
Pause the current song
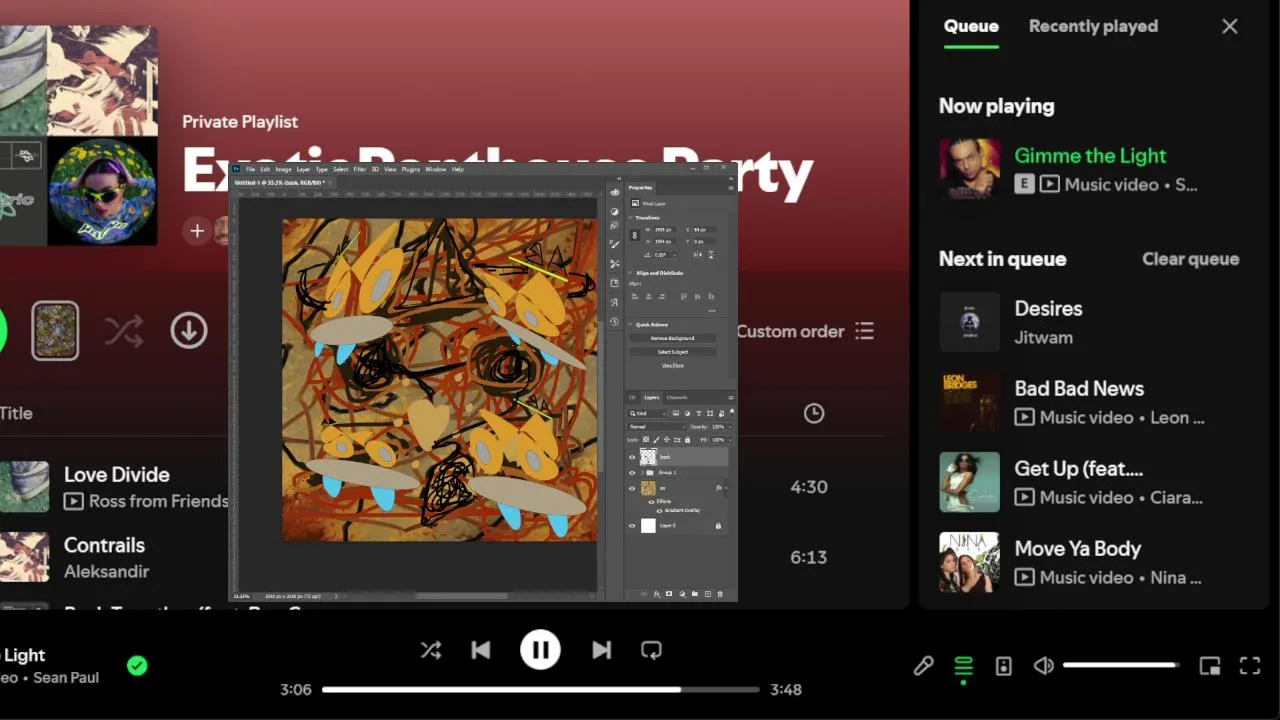(x=540, y=650)
